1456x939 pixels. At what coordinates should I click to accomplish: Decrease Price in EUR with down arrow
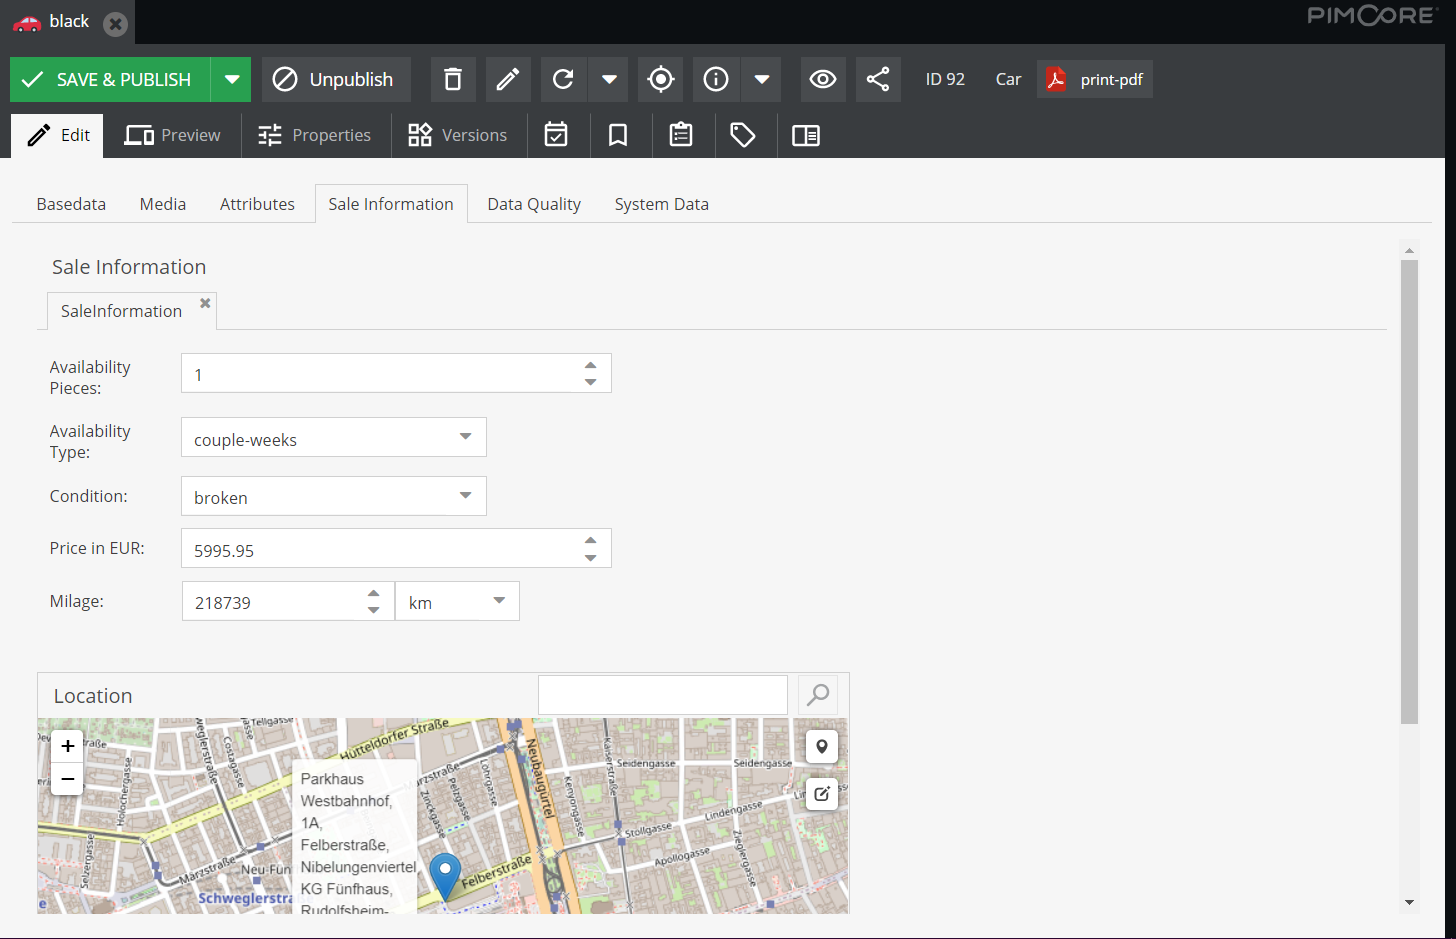(x=591, y=558)
